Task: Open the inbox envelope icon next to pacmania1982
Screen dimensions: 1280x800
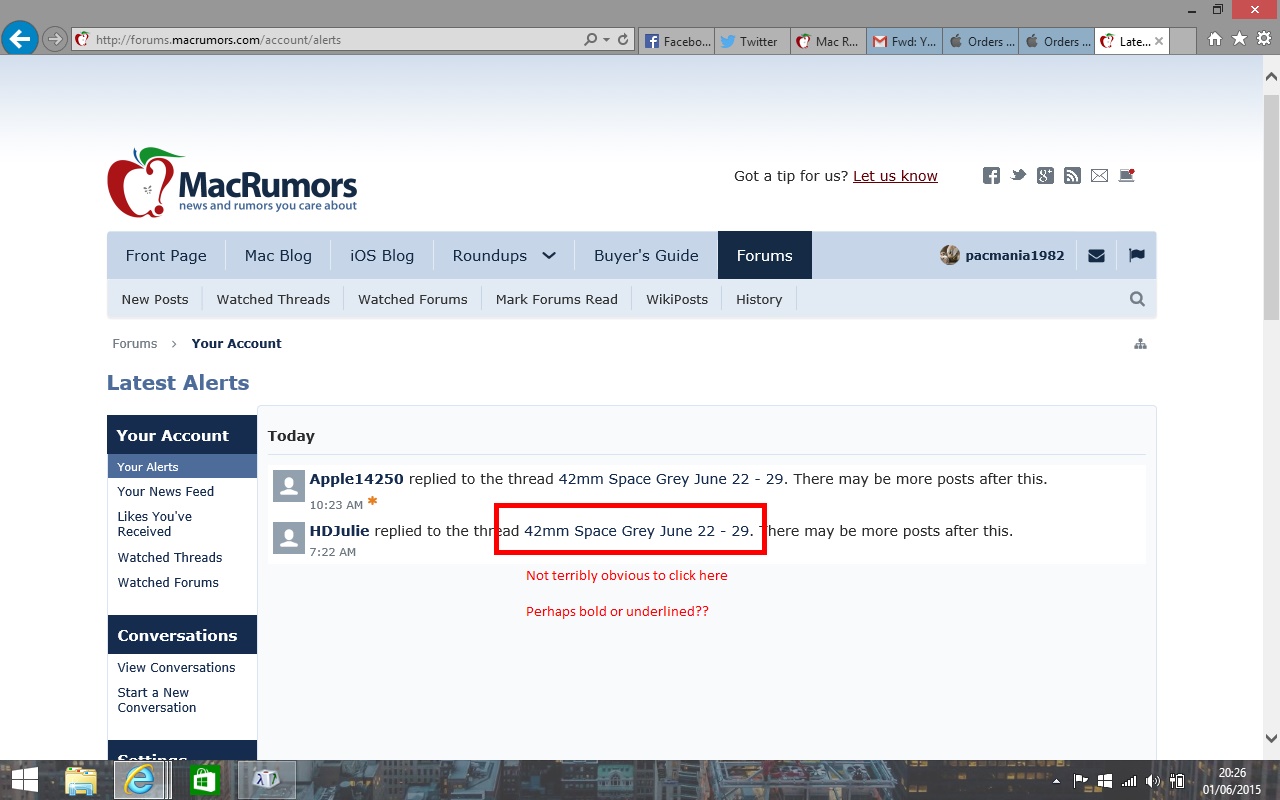Action: (1096, 255)
